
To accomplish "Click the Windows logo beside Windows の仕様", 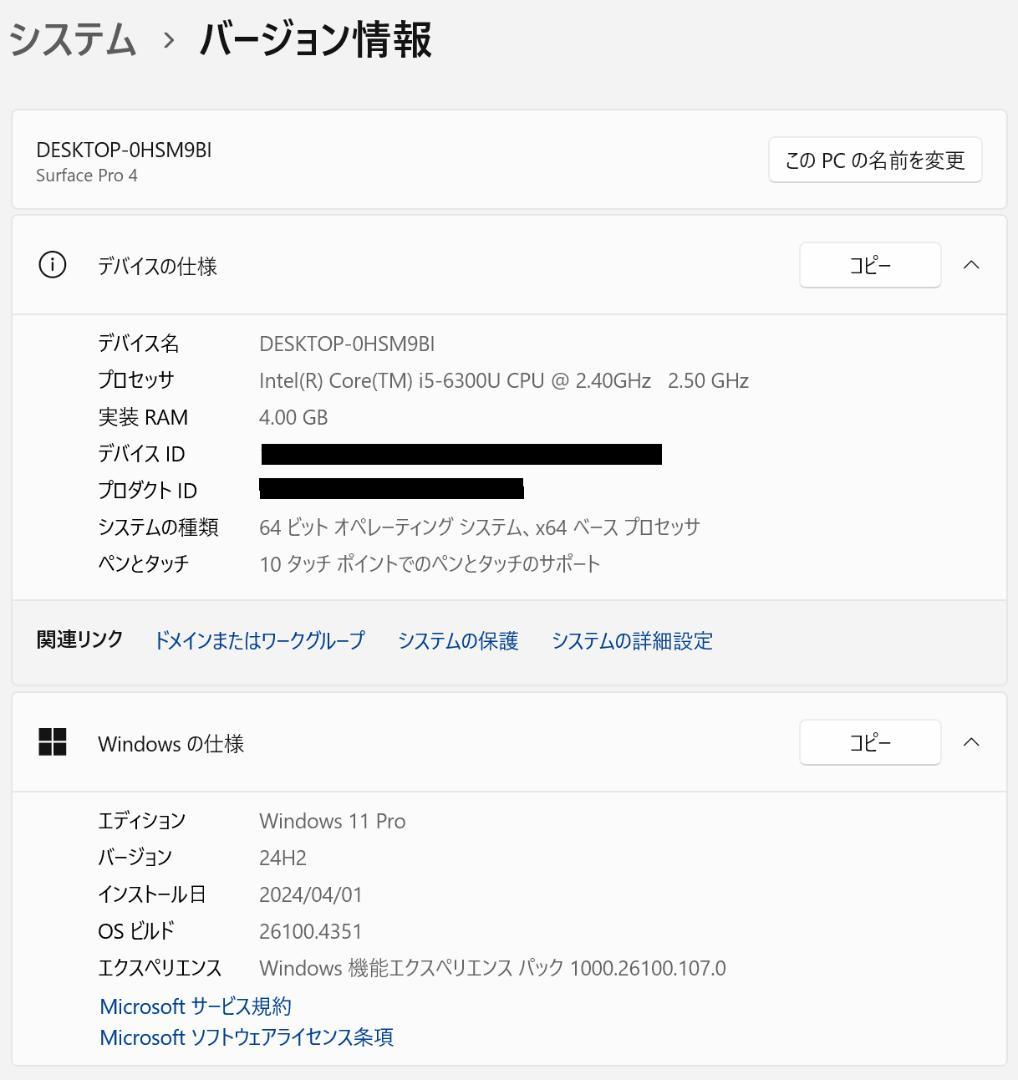I will tap(52, 742).
